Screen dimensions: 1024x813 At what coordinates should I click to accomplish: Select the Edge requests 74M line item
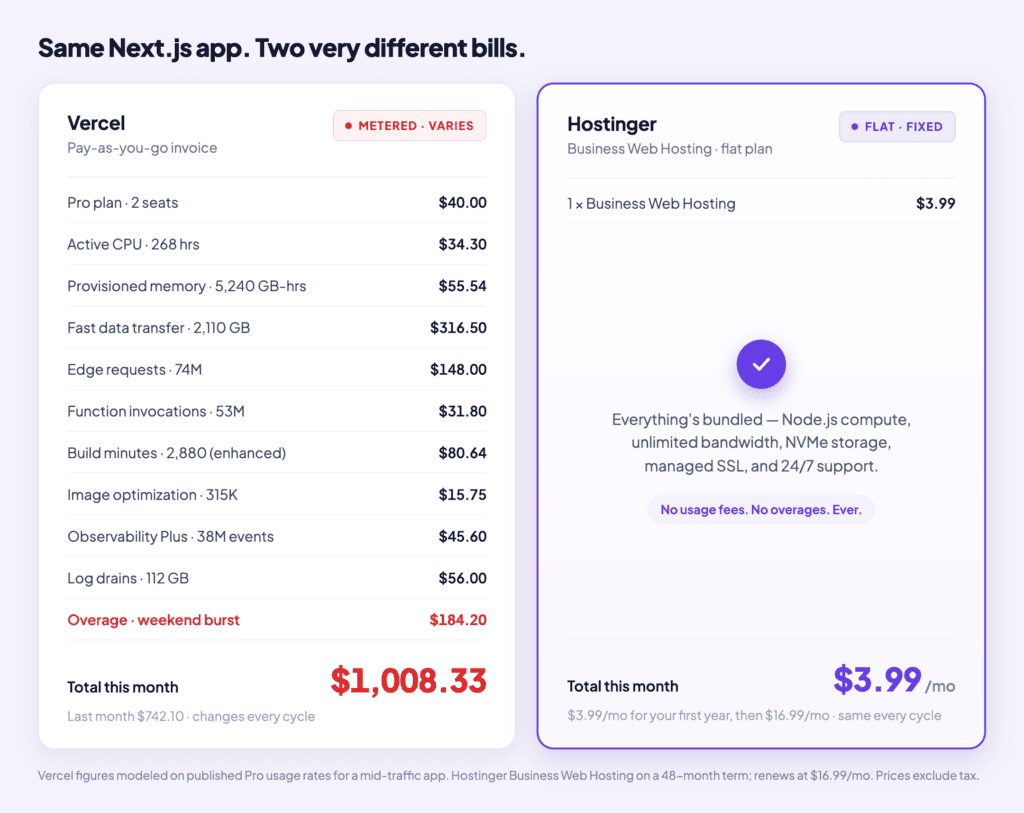pyautogui.click(x=277, y=370)
